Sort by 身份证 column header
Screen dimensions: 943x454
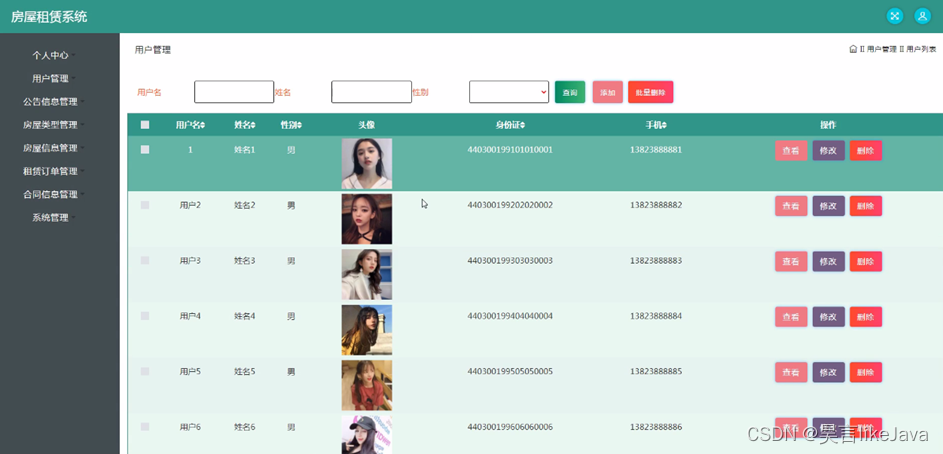tap(510, 125)
